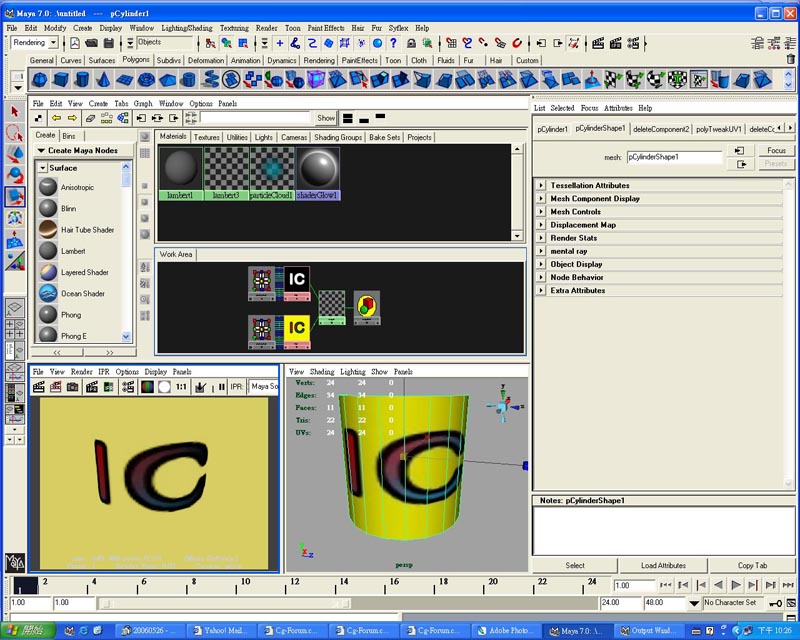This screenshot has width=800, height=640.
Task: Toggle the auto keyframe key icon
Action: coord(776,603)
